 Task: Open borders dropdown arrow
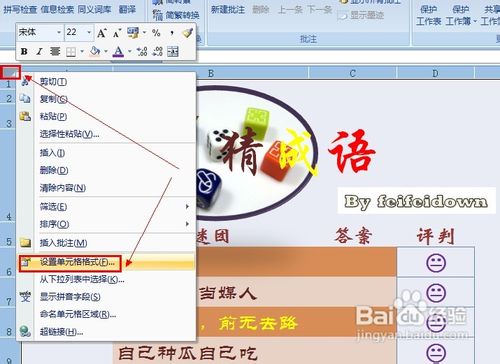click(82, 52)
